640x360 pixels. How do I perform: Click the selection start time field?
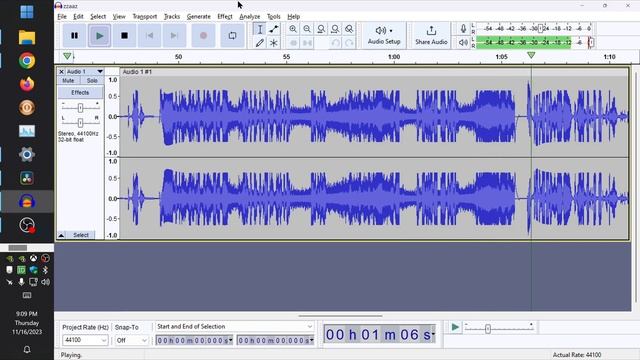pos(194,340)
